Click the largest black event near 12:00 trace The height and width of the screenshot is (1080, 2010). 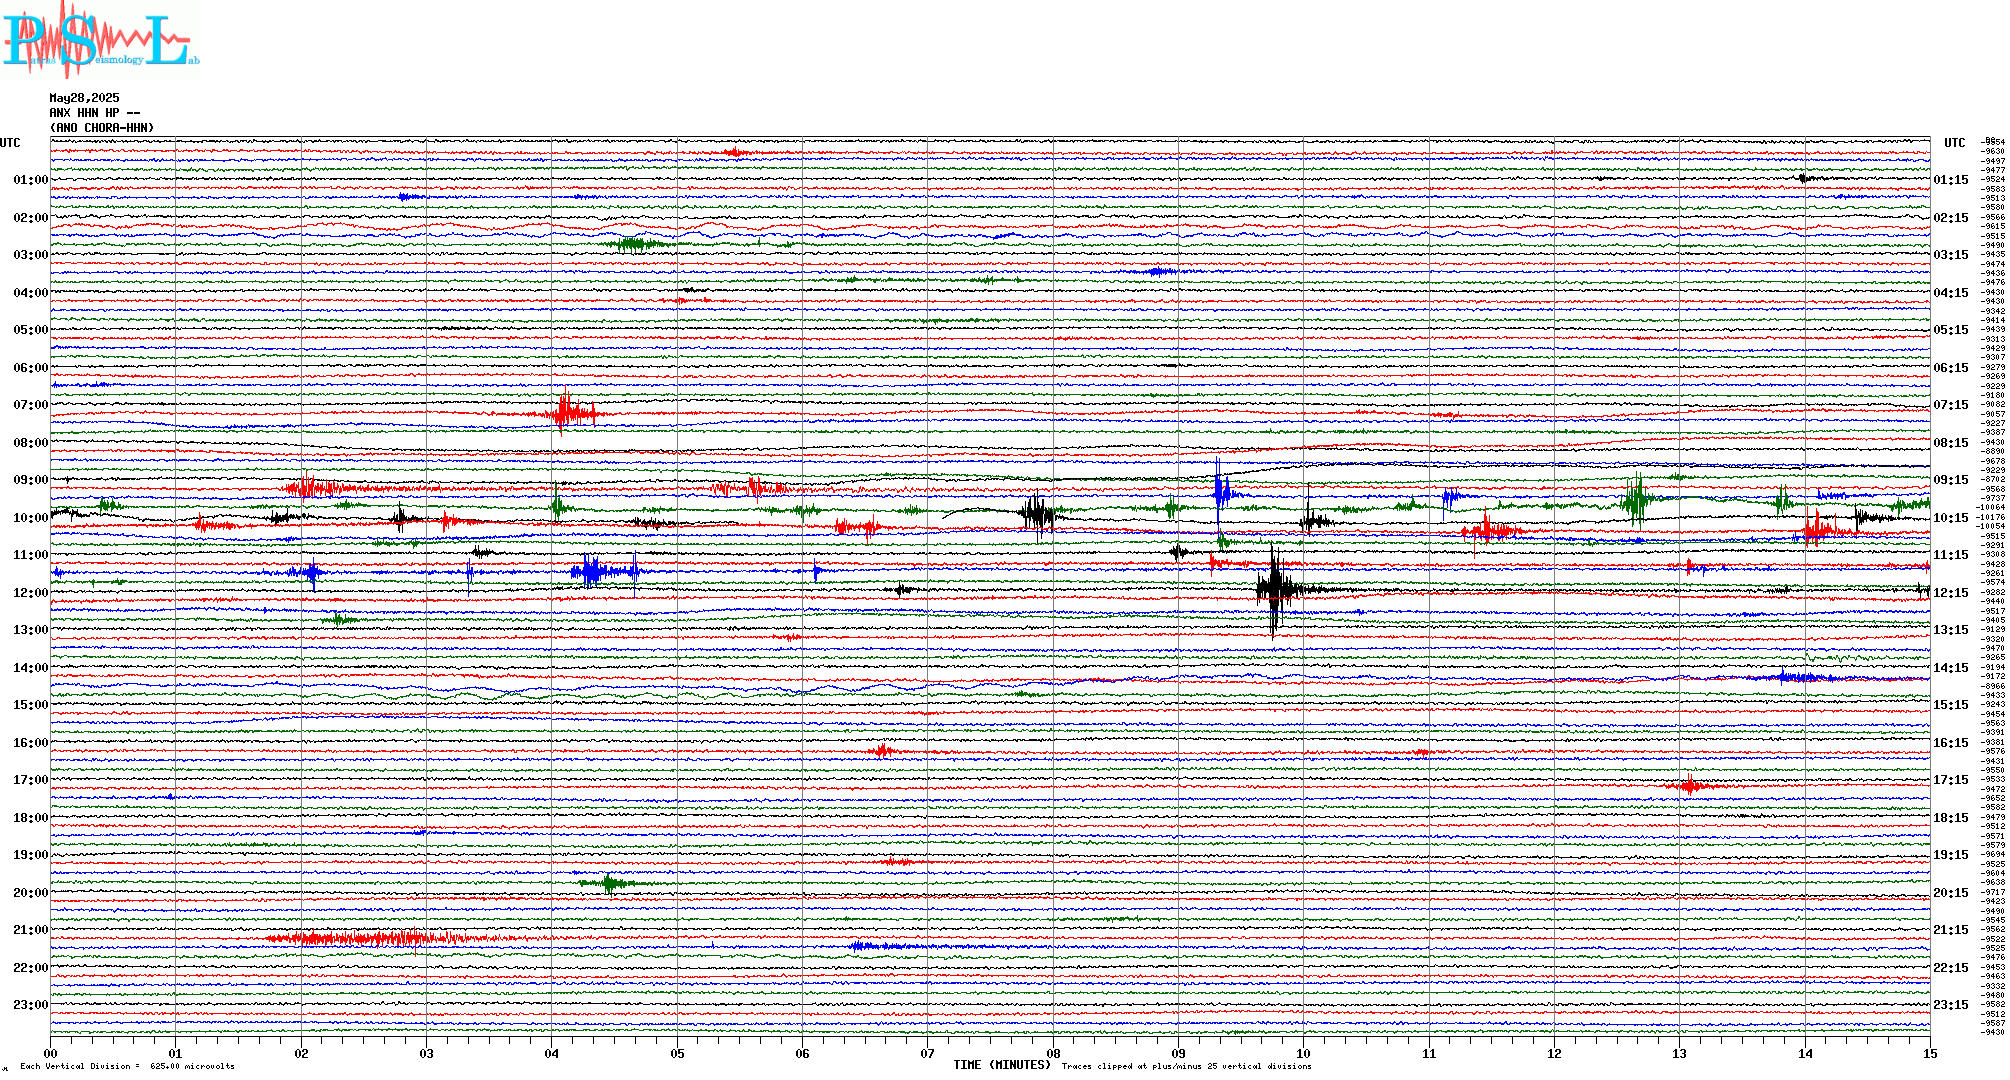pyautogui.click(x=1274, y=589)
